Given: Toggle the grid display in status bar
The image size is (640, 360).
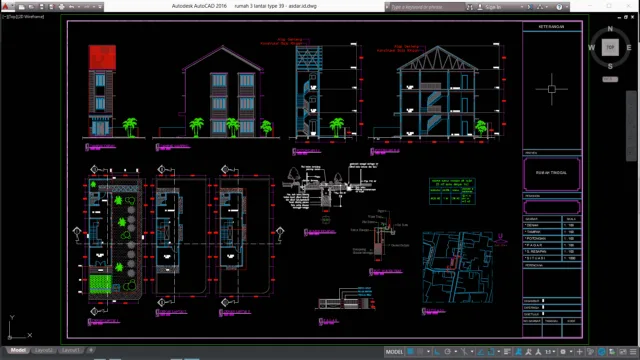Looking at the screenshot, I should point(409,352).
